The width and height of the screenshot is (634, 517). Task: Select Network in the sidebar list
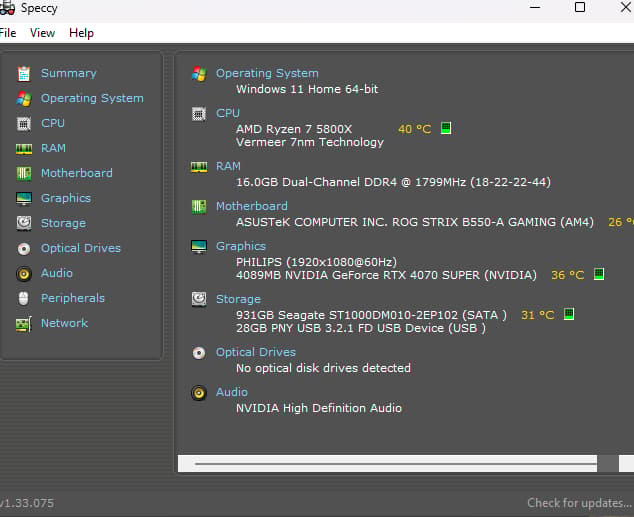click(64, 323)
